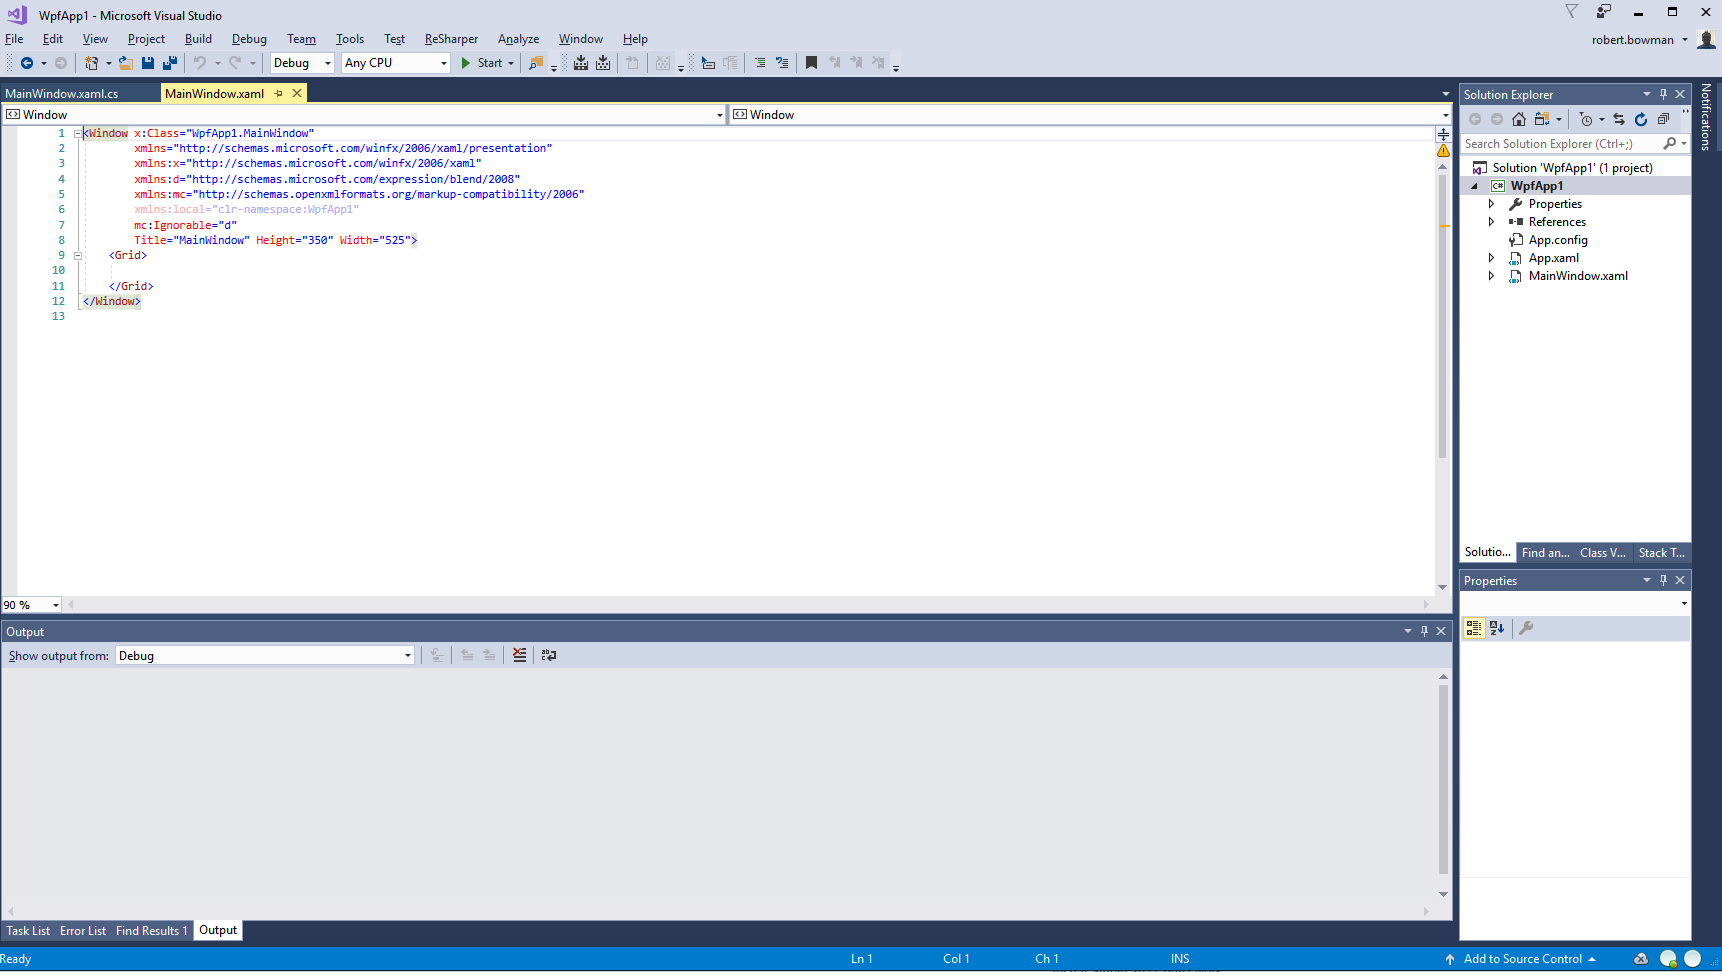This screenshot has width=1722, height=972.
Task: Open the robert.bowman account menu
Action: (x=1640, y=40)
